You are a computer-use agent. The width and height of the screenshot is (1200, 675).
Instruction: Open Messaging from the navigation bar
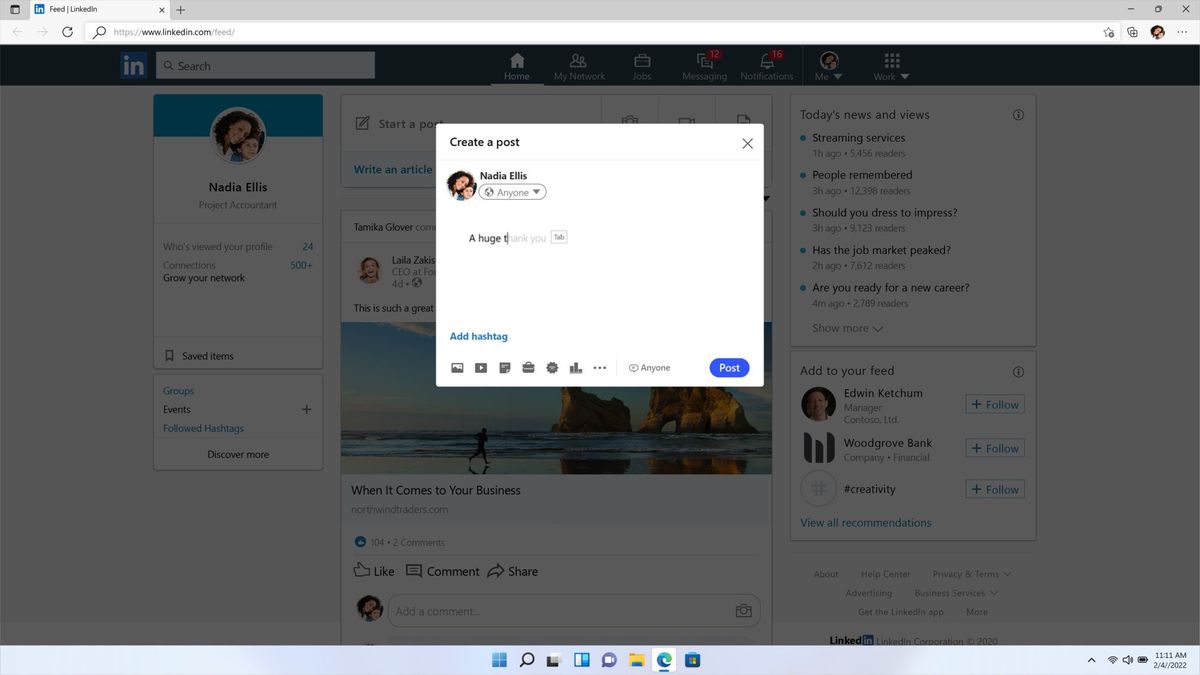pyautogui.click(x=703, y=64)
